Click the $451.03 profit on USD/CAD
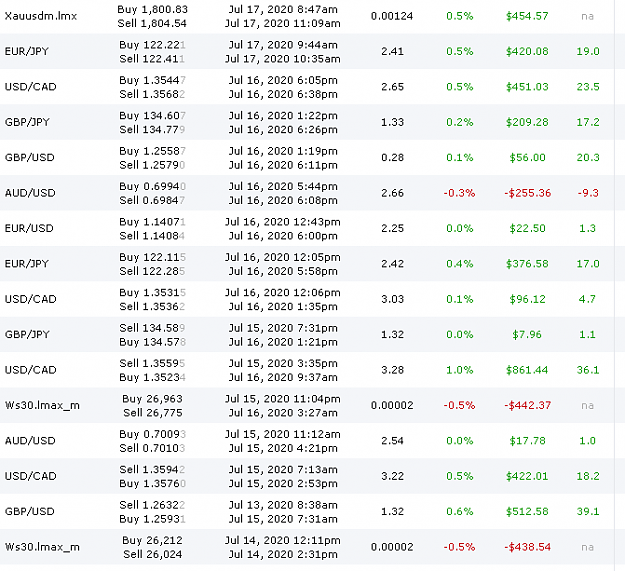 tap(527, 87)
